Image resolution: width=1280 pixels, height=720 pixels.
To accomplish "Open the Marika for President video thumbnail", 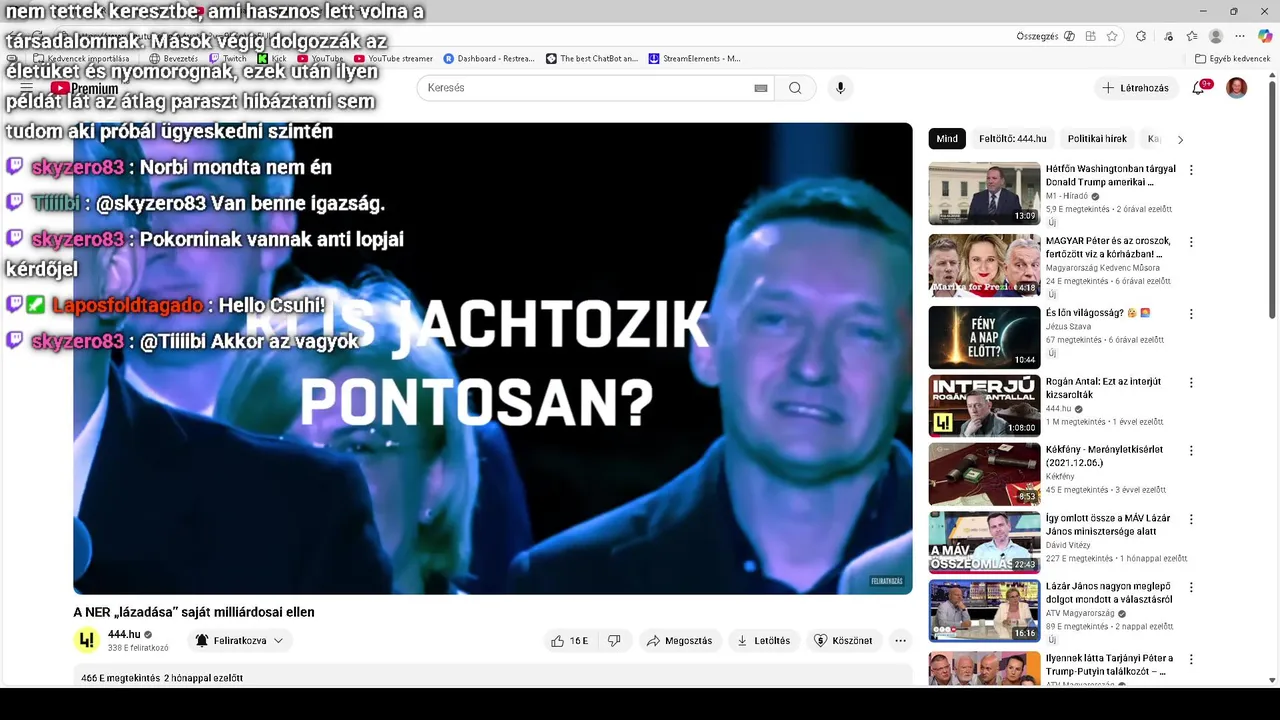I will [x=984, y=265].
